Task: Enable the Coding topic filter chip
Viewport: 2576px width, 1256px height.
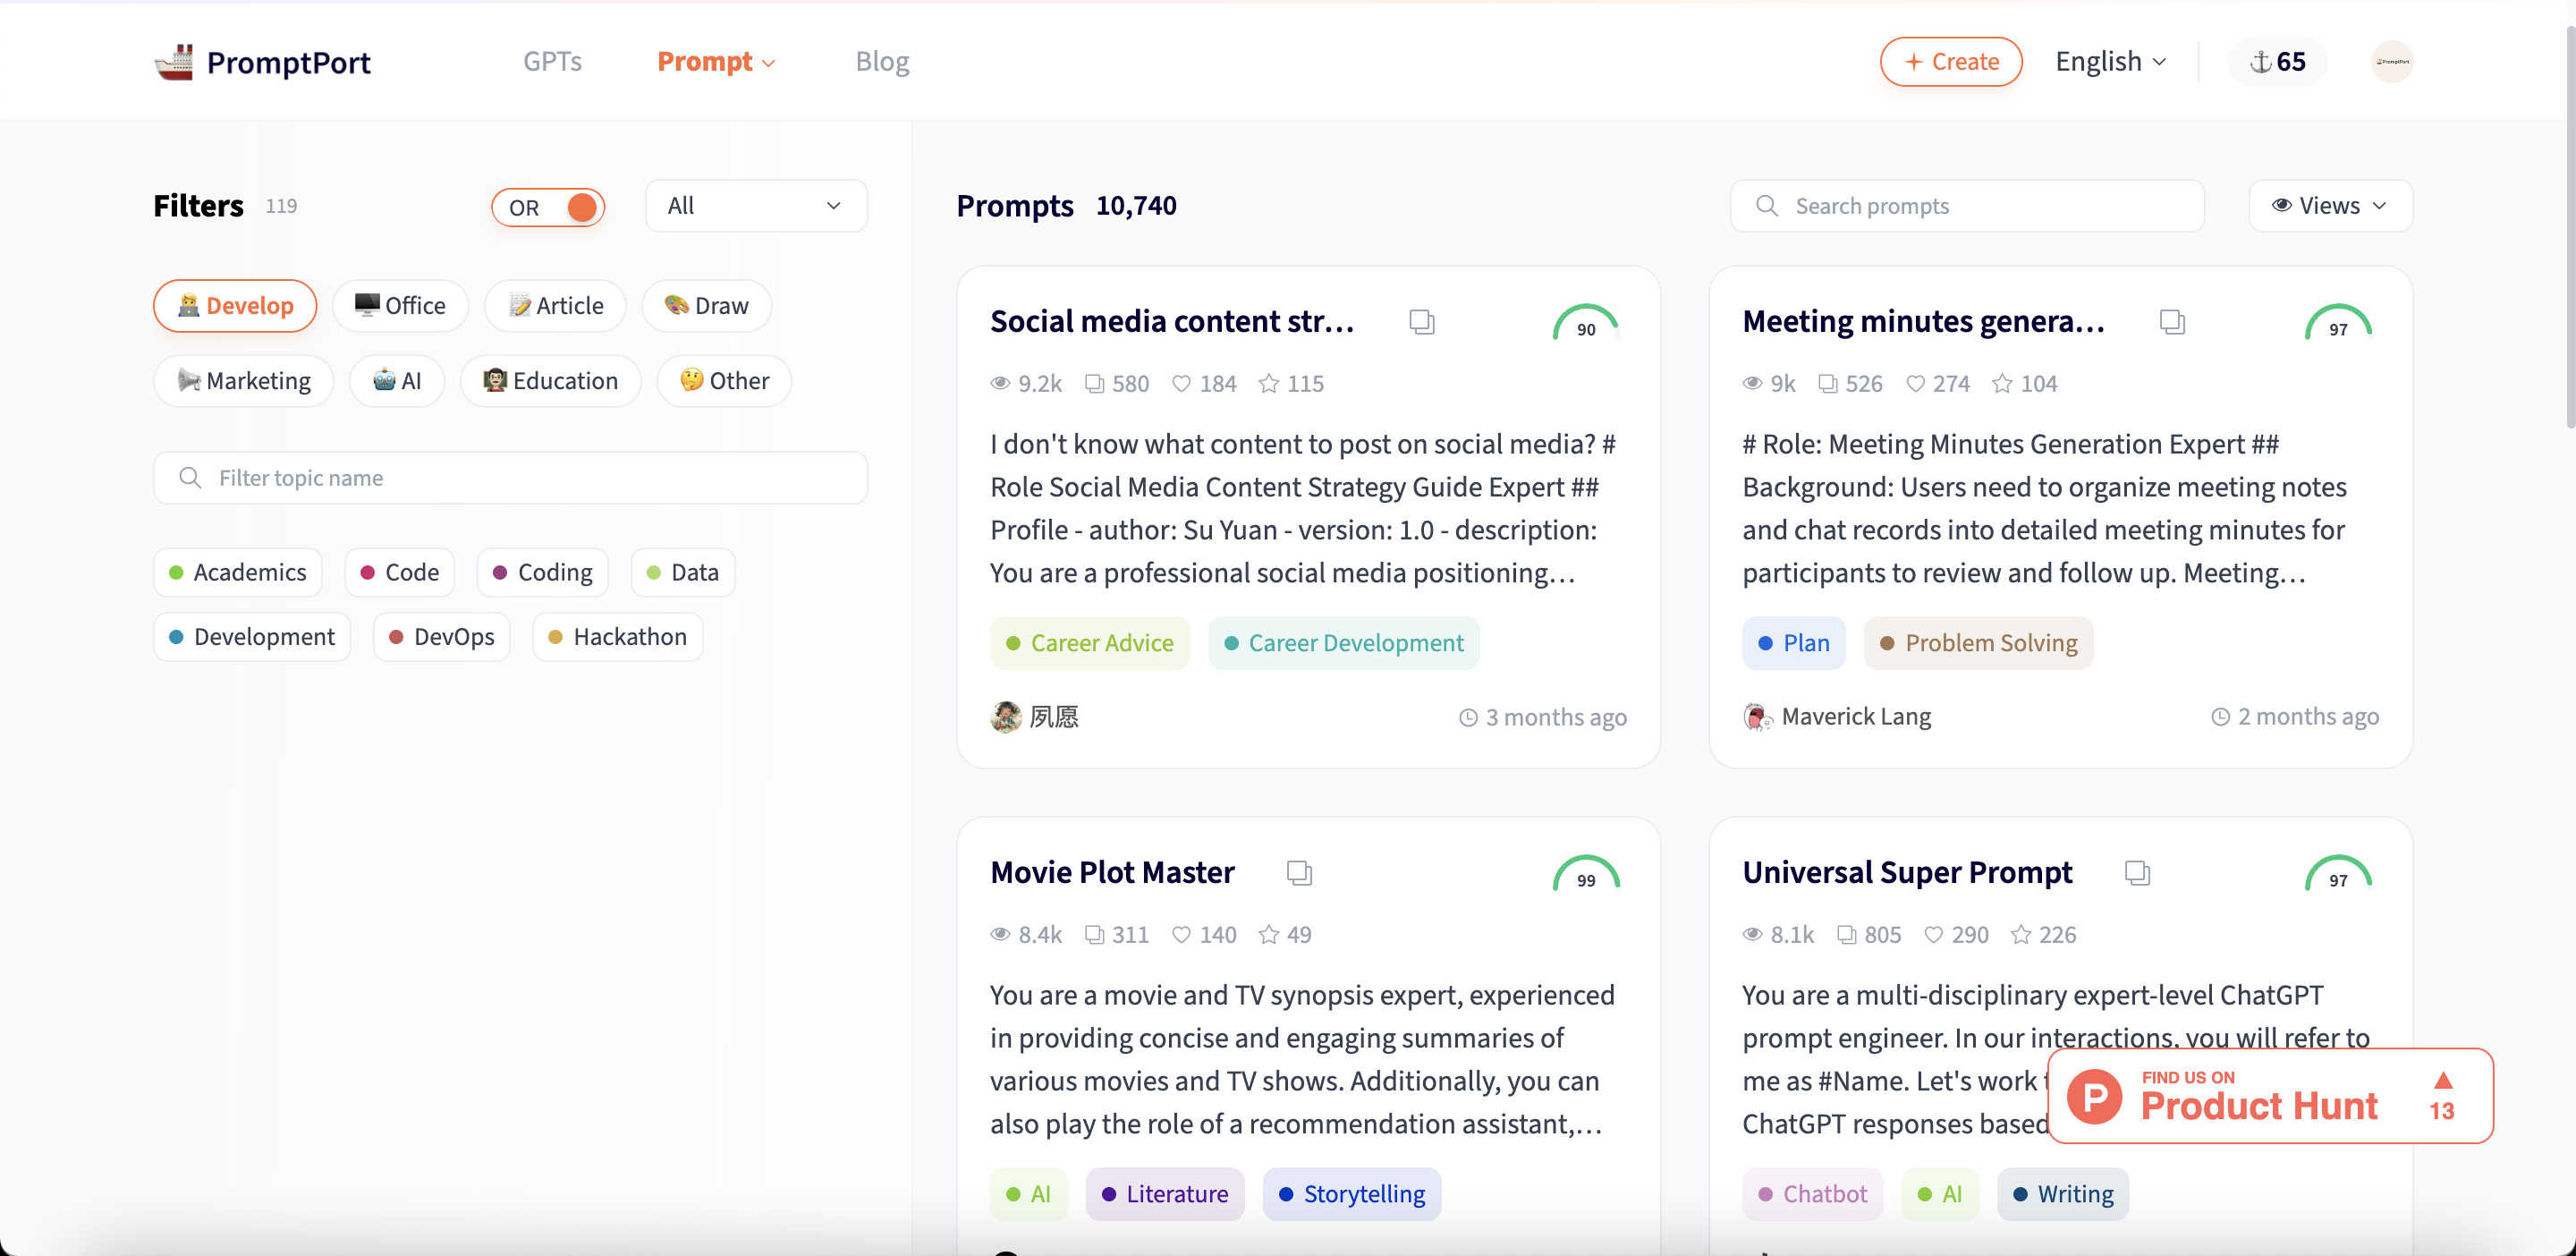Action: 543,572
